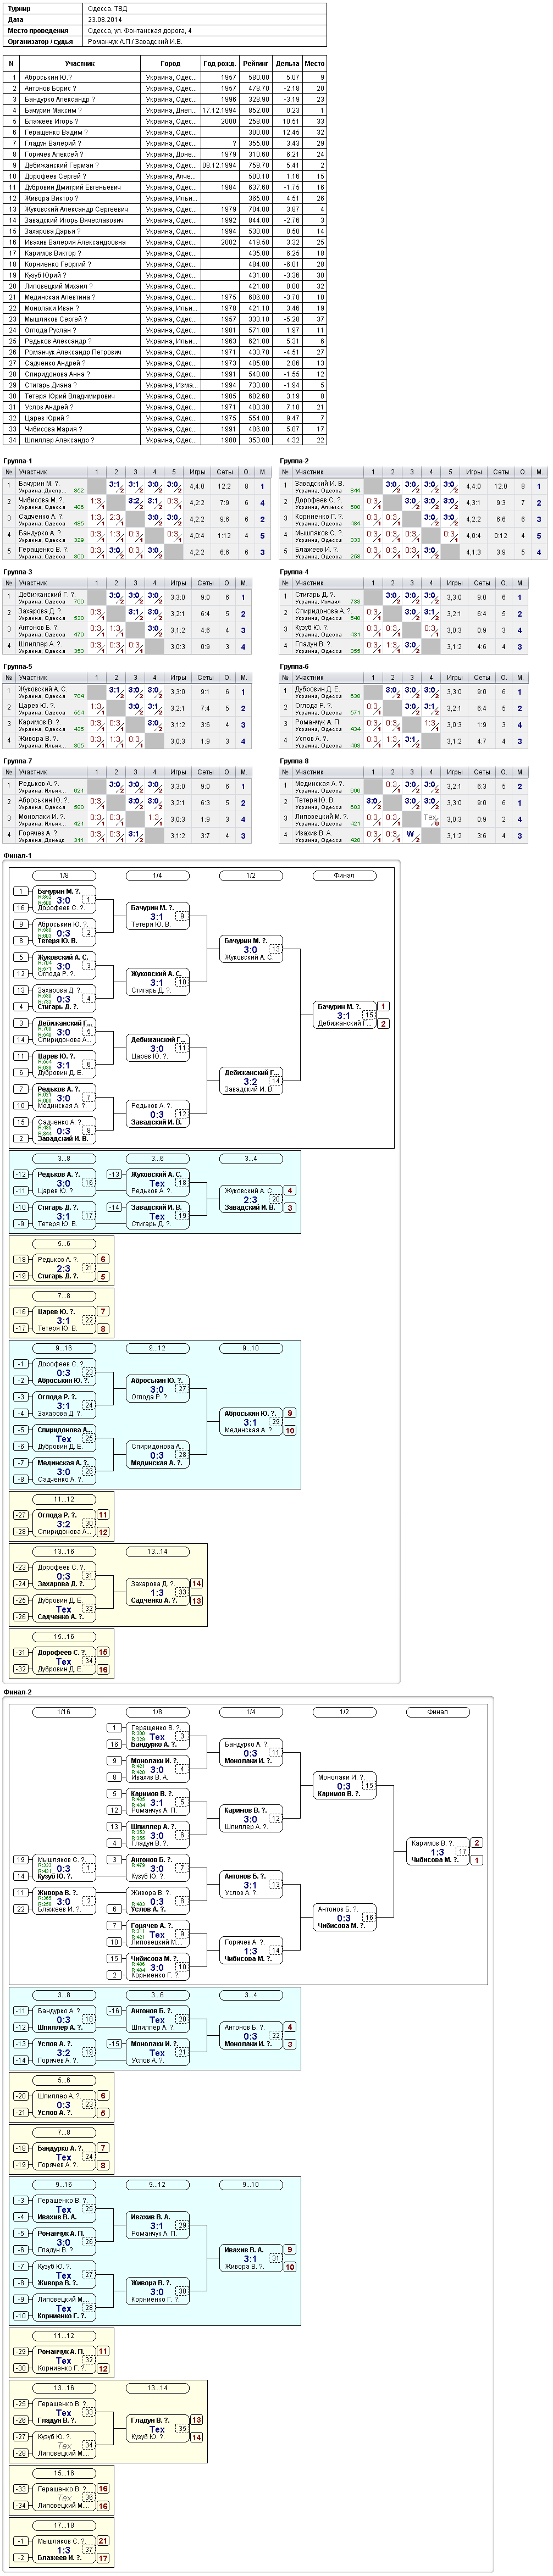Click the 1/8 round label in Финал-1
553x2576 pixels.
click(64, 875)
